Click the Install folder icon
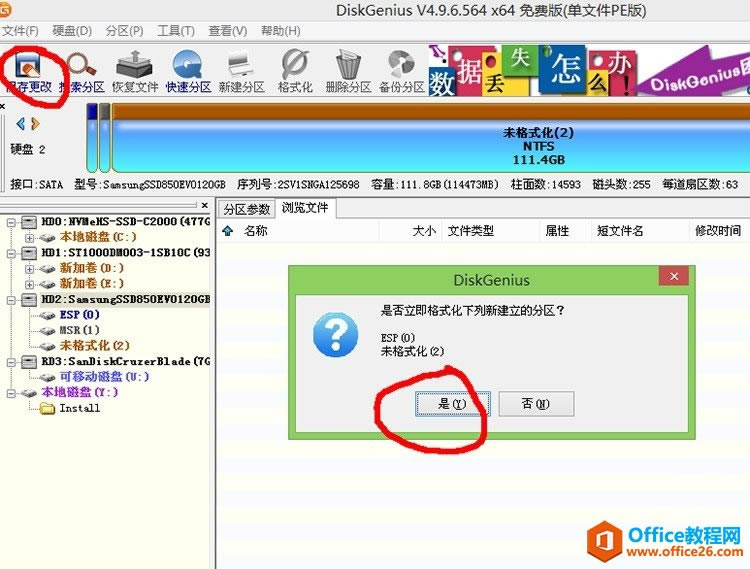Screen dimensions: 750x569 pyautogui.click(x=48, y=408)
